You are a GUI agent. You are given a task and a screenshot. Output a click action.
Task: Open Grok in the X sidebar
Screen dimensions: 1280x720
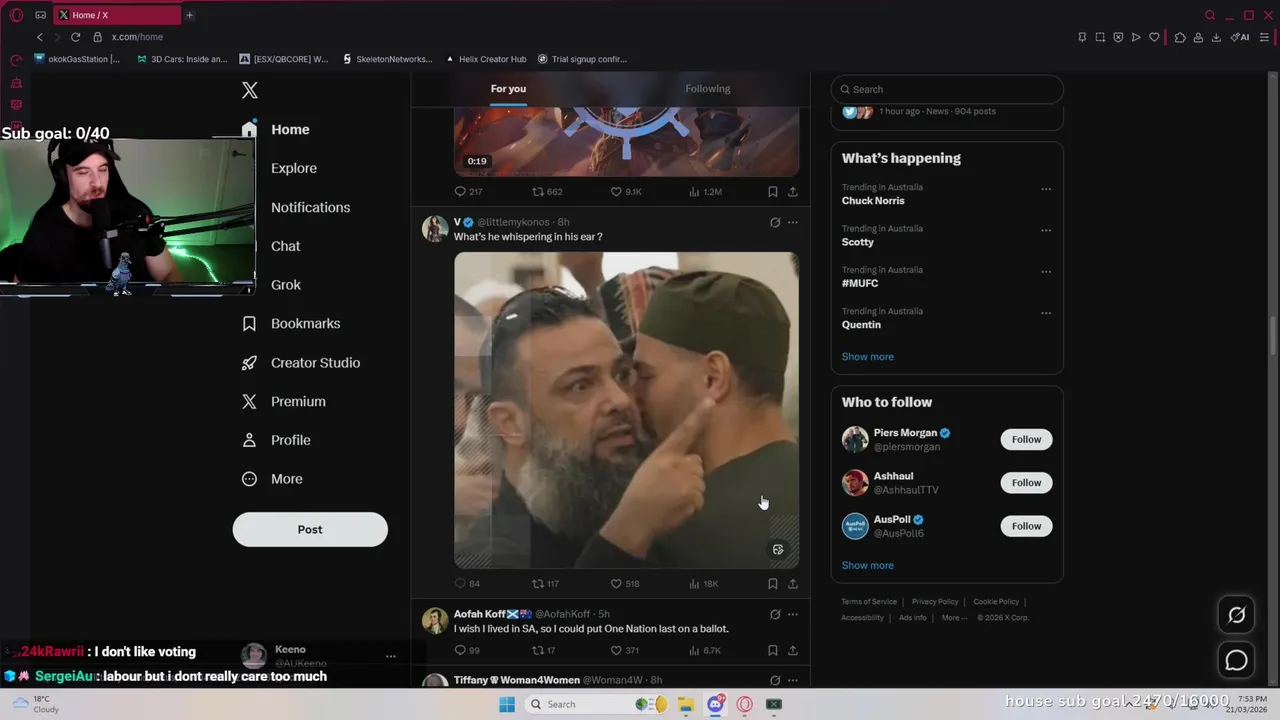coord(286,285)
